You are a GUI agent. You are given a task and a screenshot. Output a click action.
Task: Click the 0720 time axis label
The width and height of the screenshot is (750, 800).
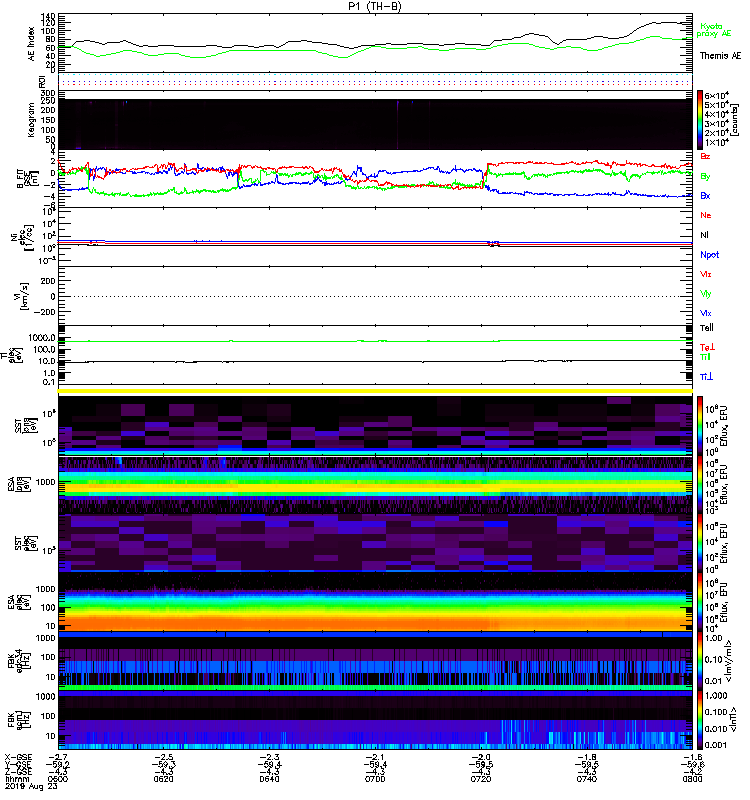[x=481, y=779]
